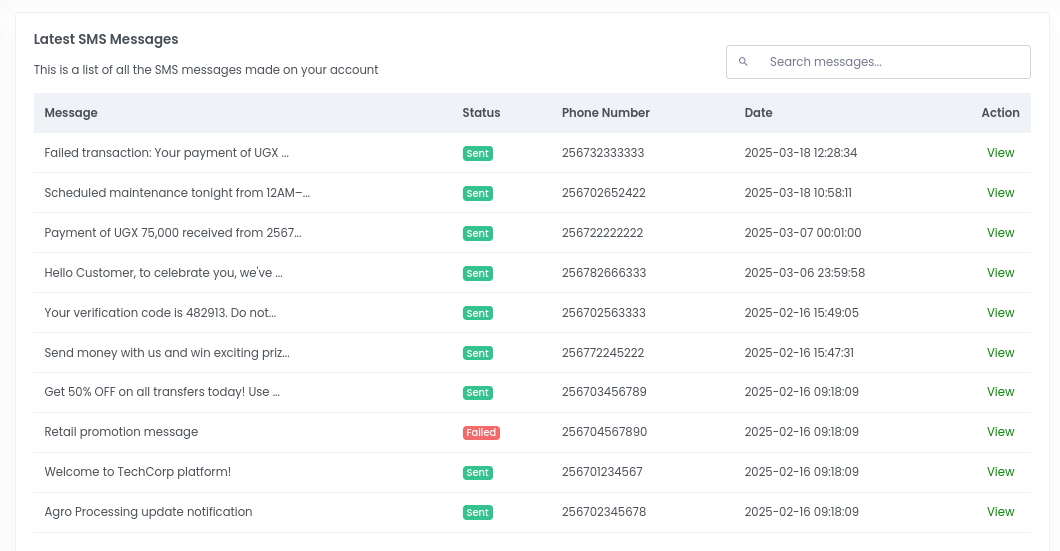This screenshot has height=551, width=1060.
Task: Click date 2025-02-16 15:47:31
Action: pyautogui.click(x=799, y=352)
